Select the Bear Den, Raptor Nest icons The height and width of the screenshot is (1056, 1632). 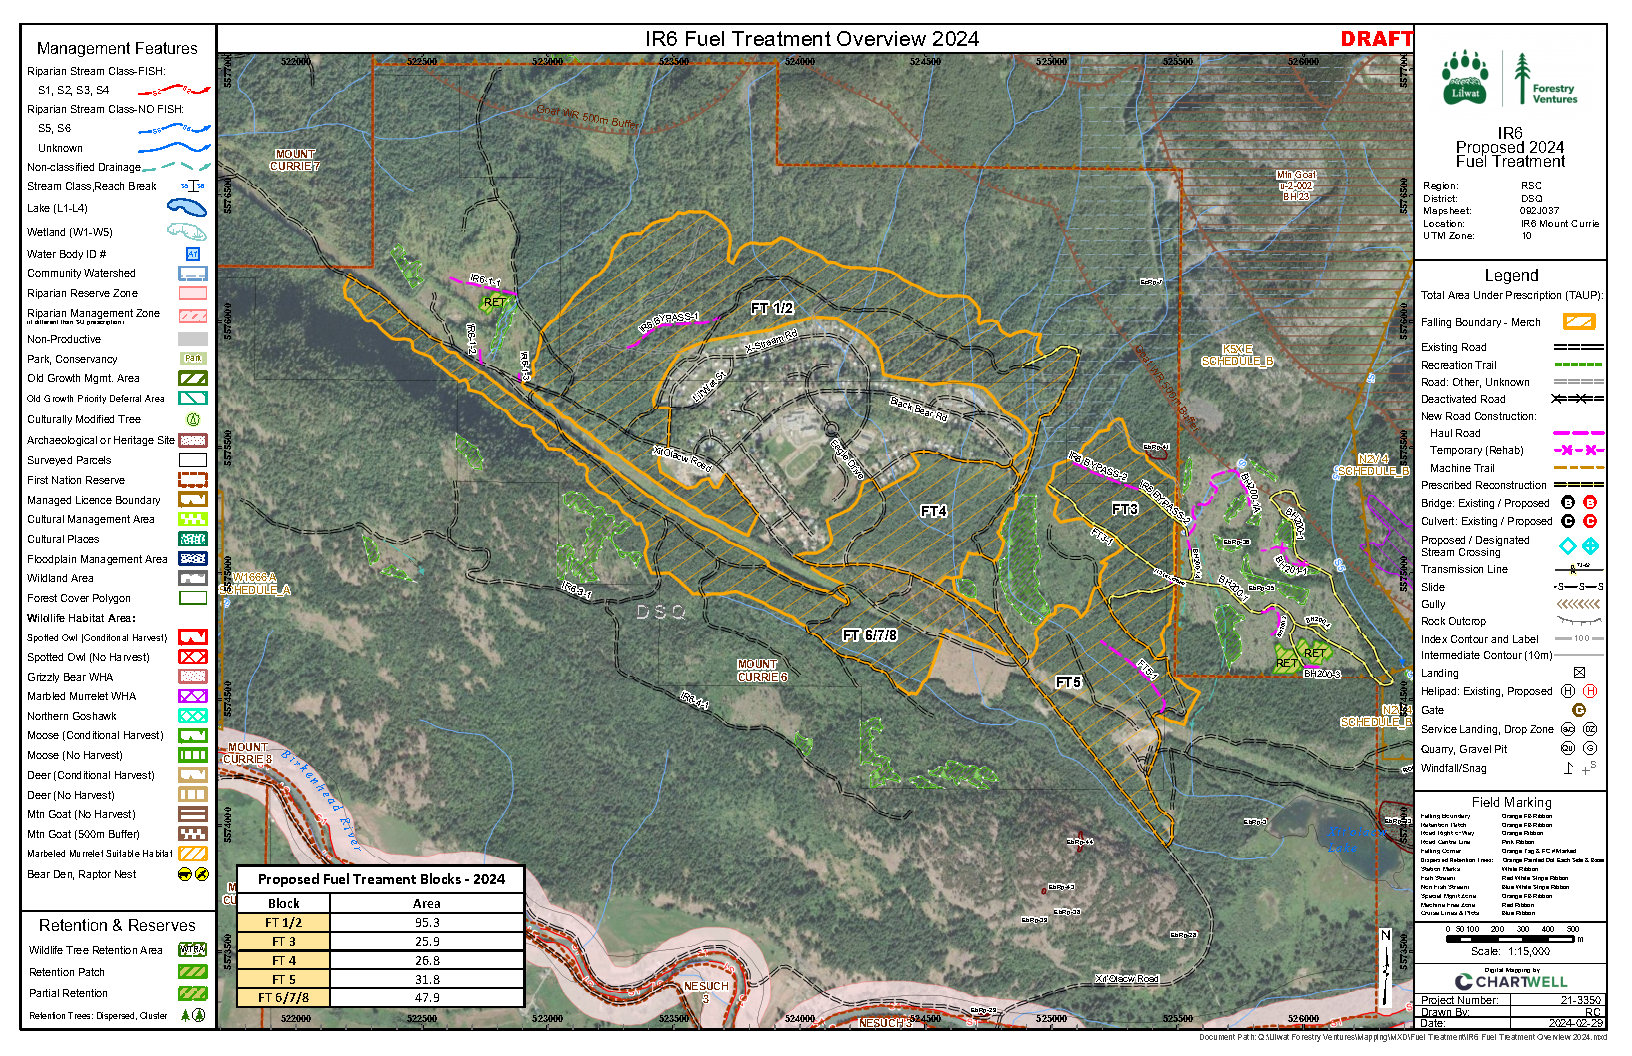tap(192, 874)
